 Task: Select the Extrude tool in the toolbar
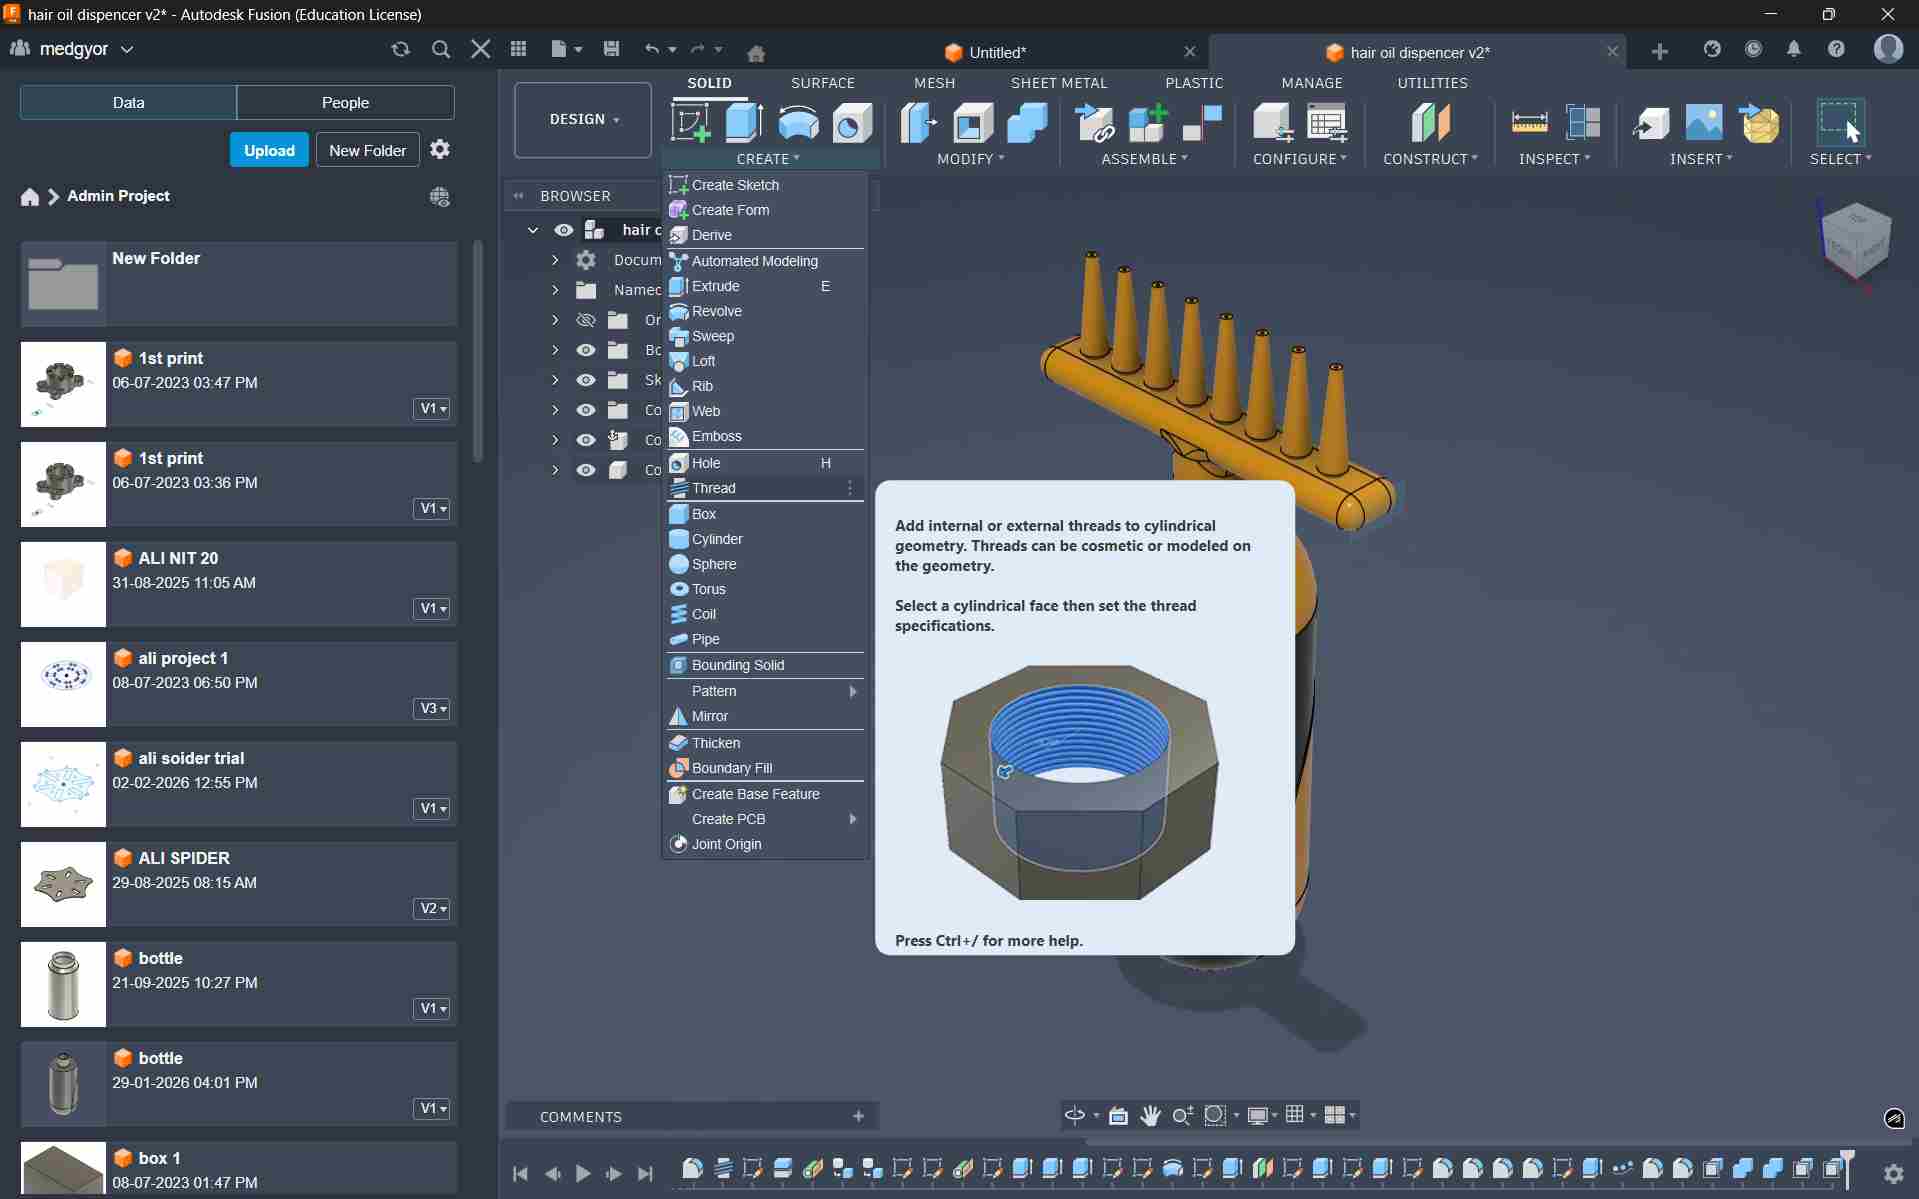tap(744, 123)
